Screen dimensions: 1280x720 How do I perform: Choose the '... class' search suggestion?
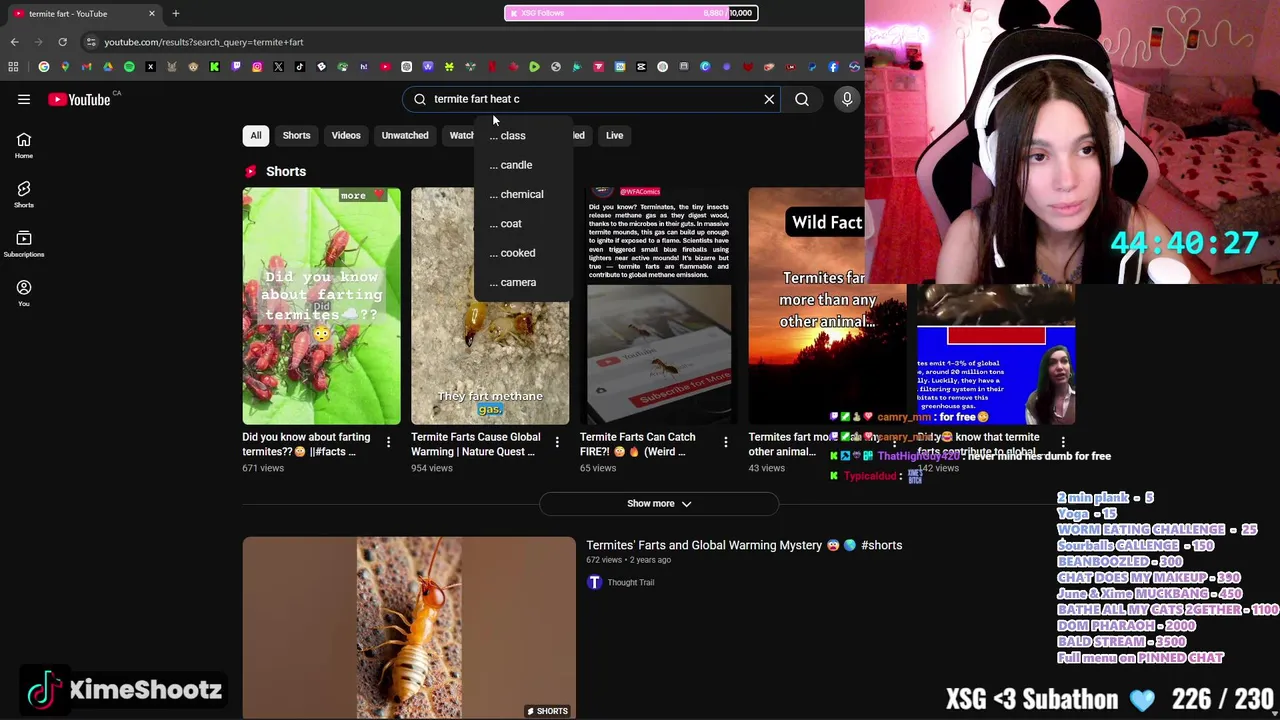pyautogui.click(x=523, y=135)
